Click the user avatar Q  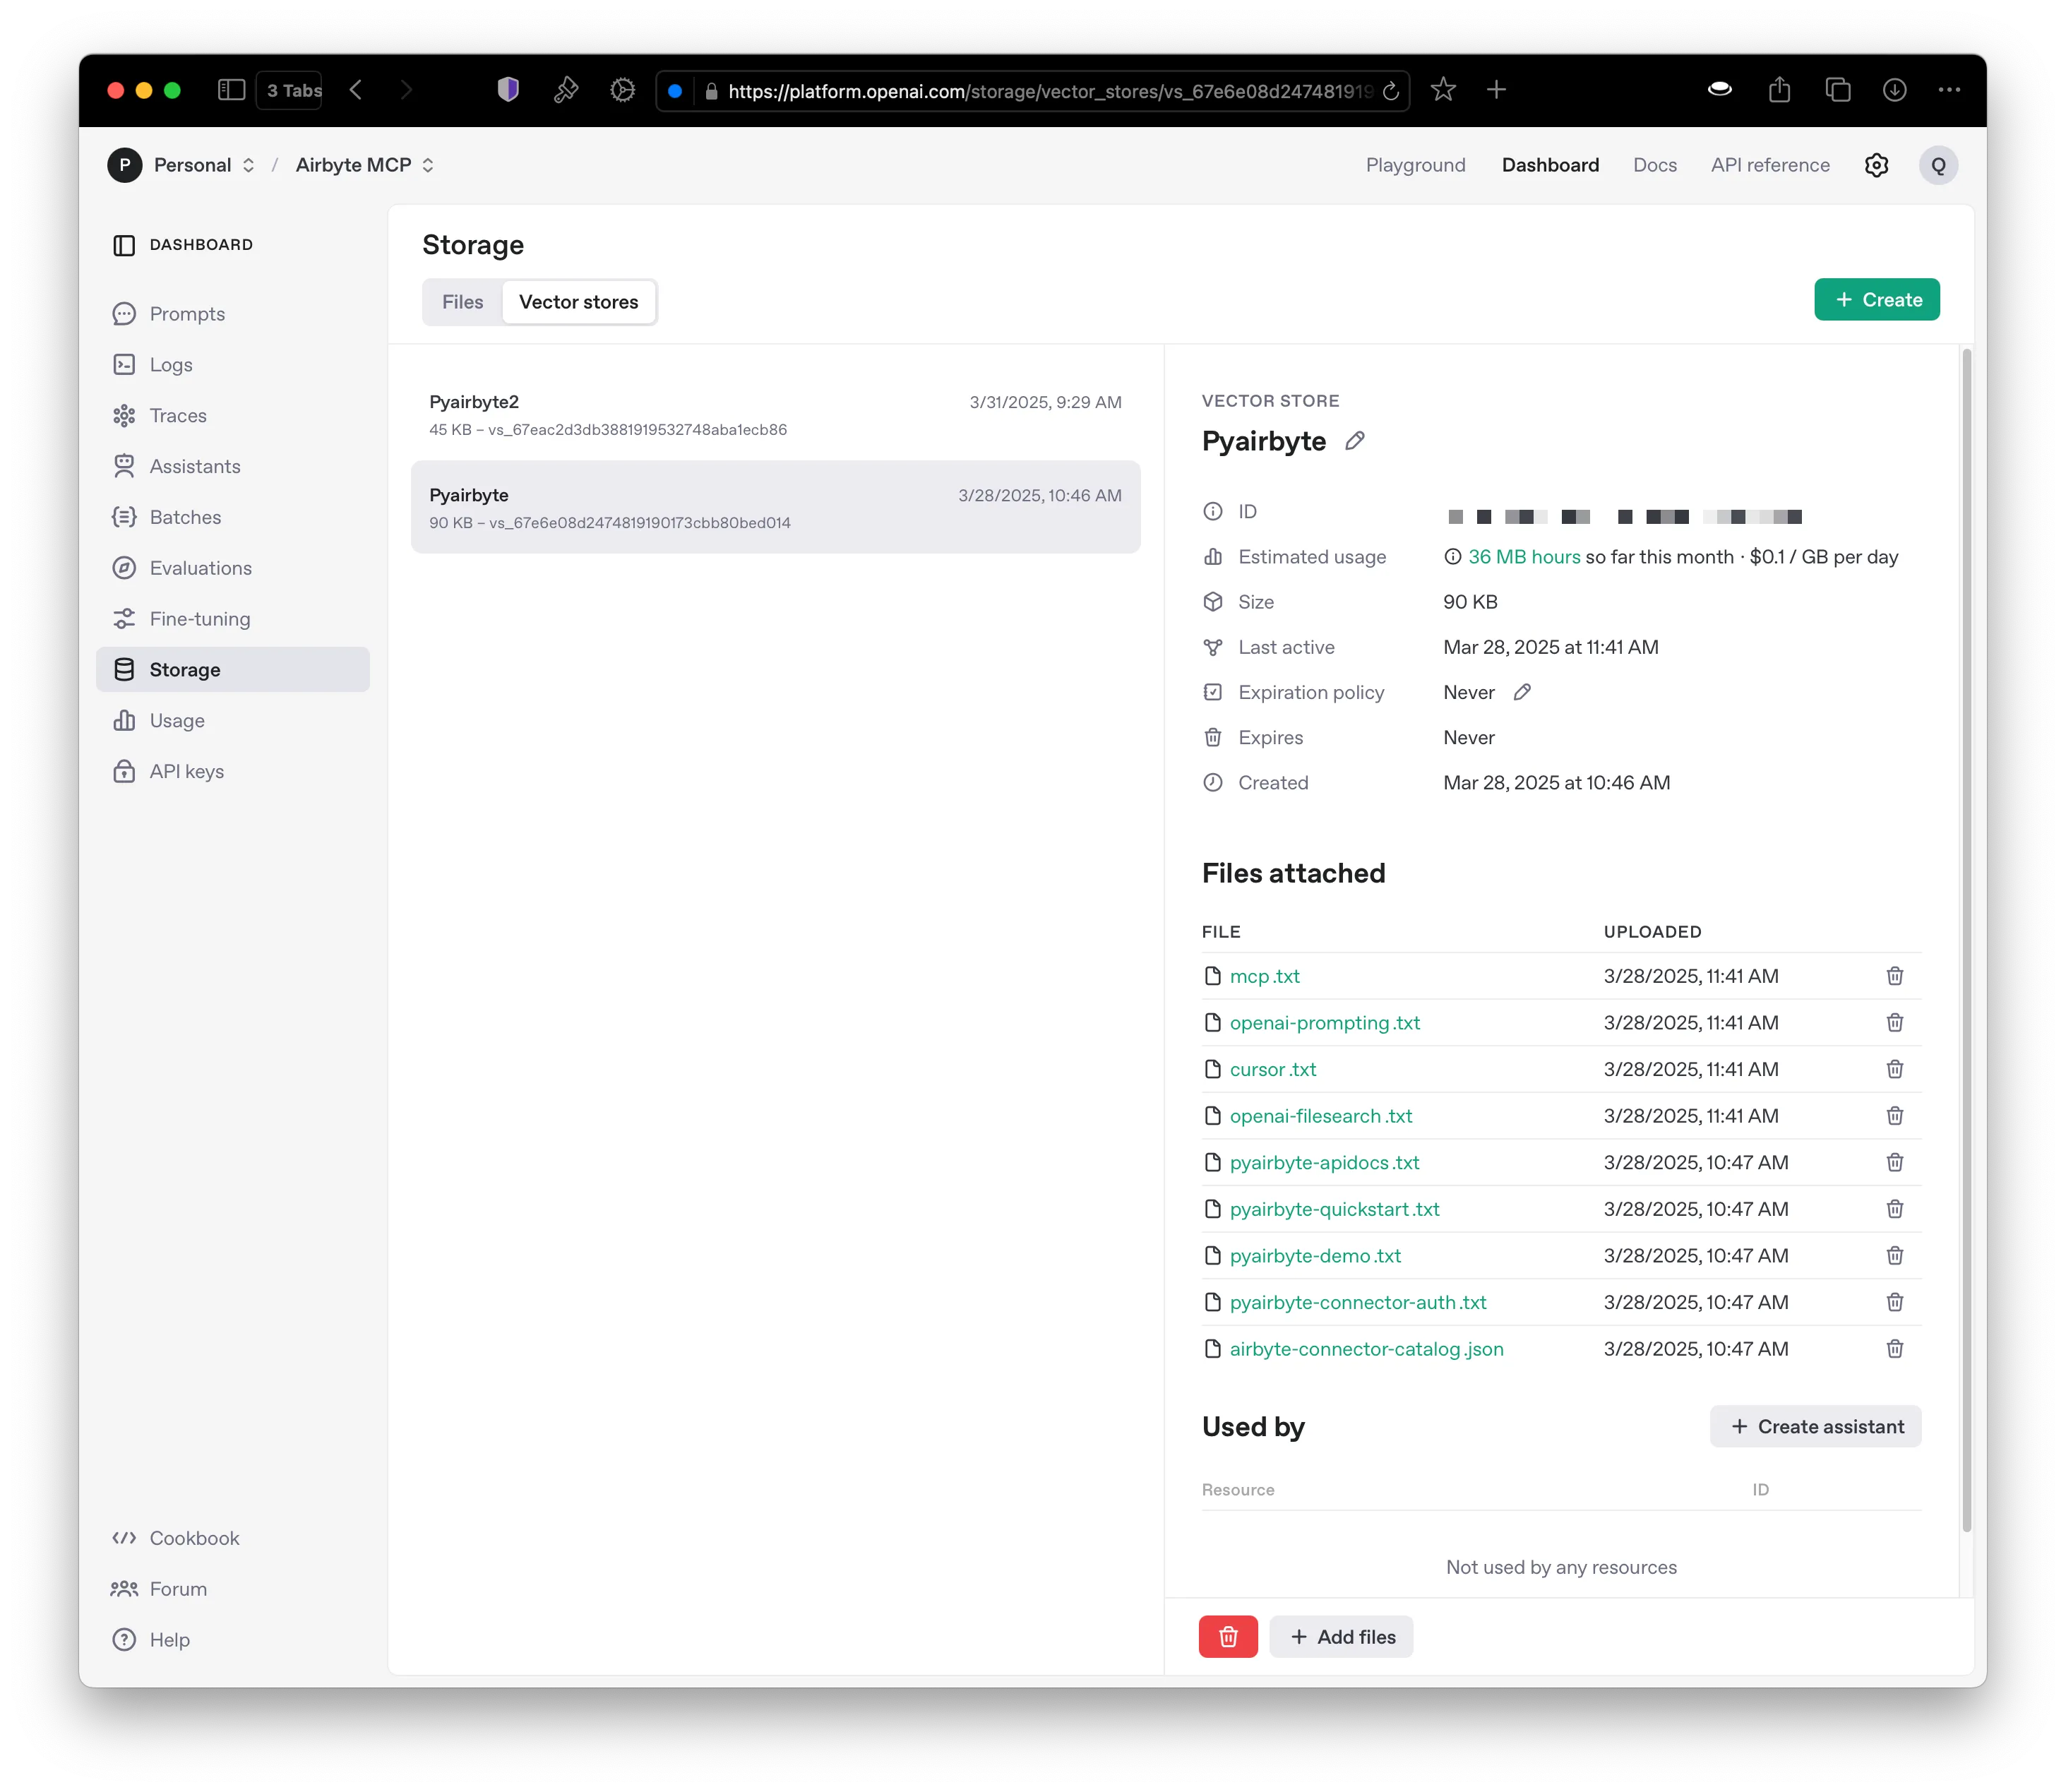point(1937,165)
